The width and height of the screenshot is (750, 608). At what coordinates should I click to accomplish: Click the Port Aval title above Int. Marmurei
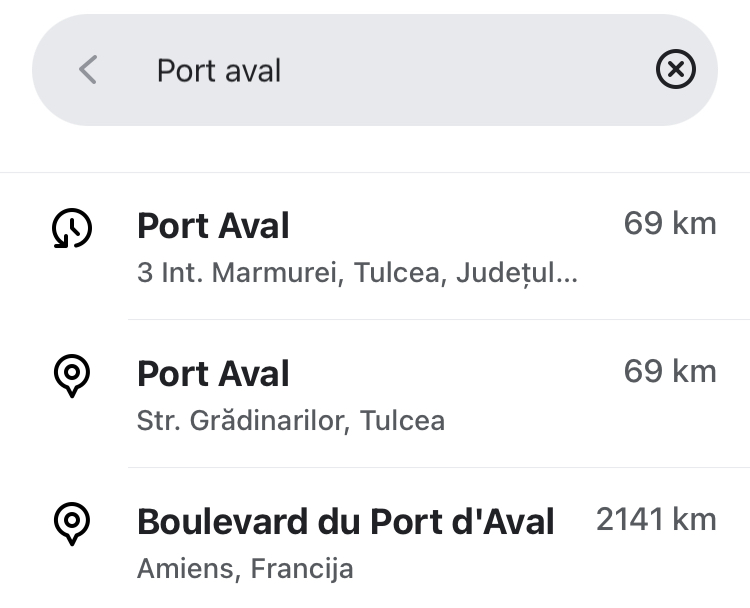(213, 226)
